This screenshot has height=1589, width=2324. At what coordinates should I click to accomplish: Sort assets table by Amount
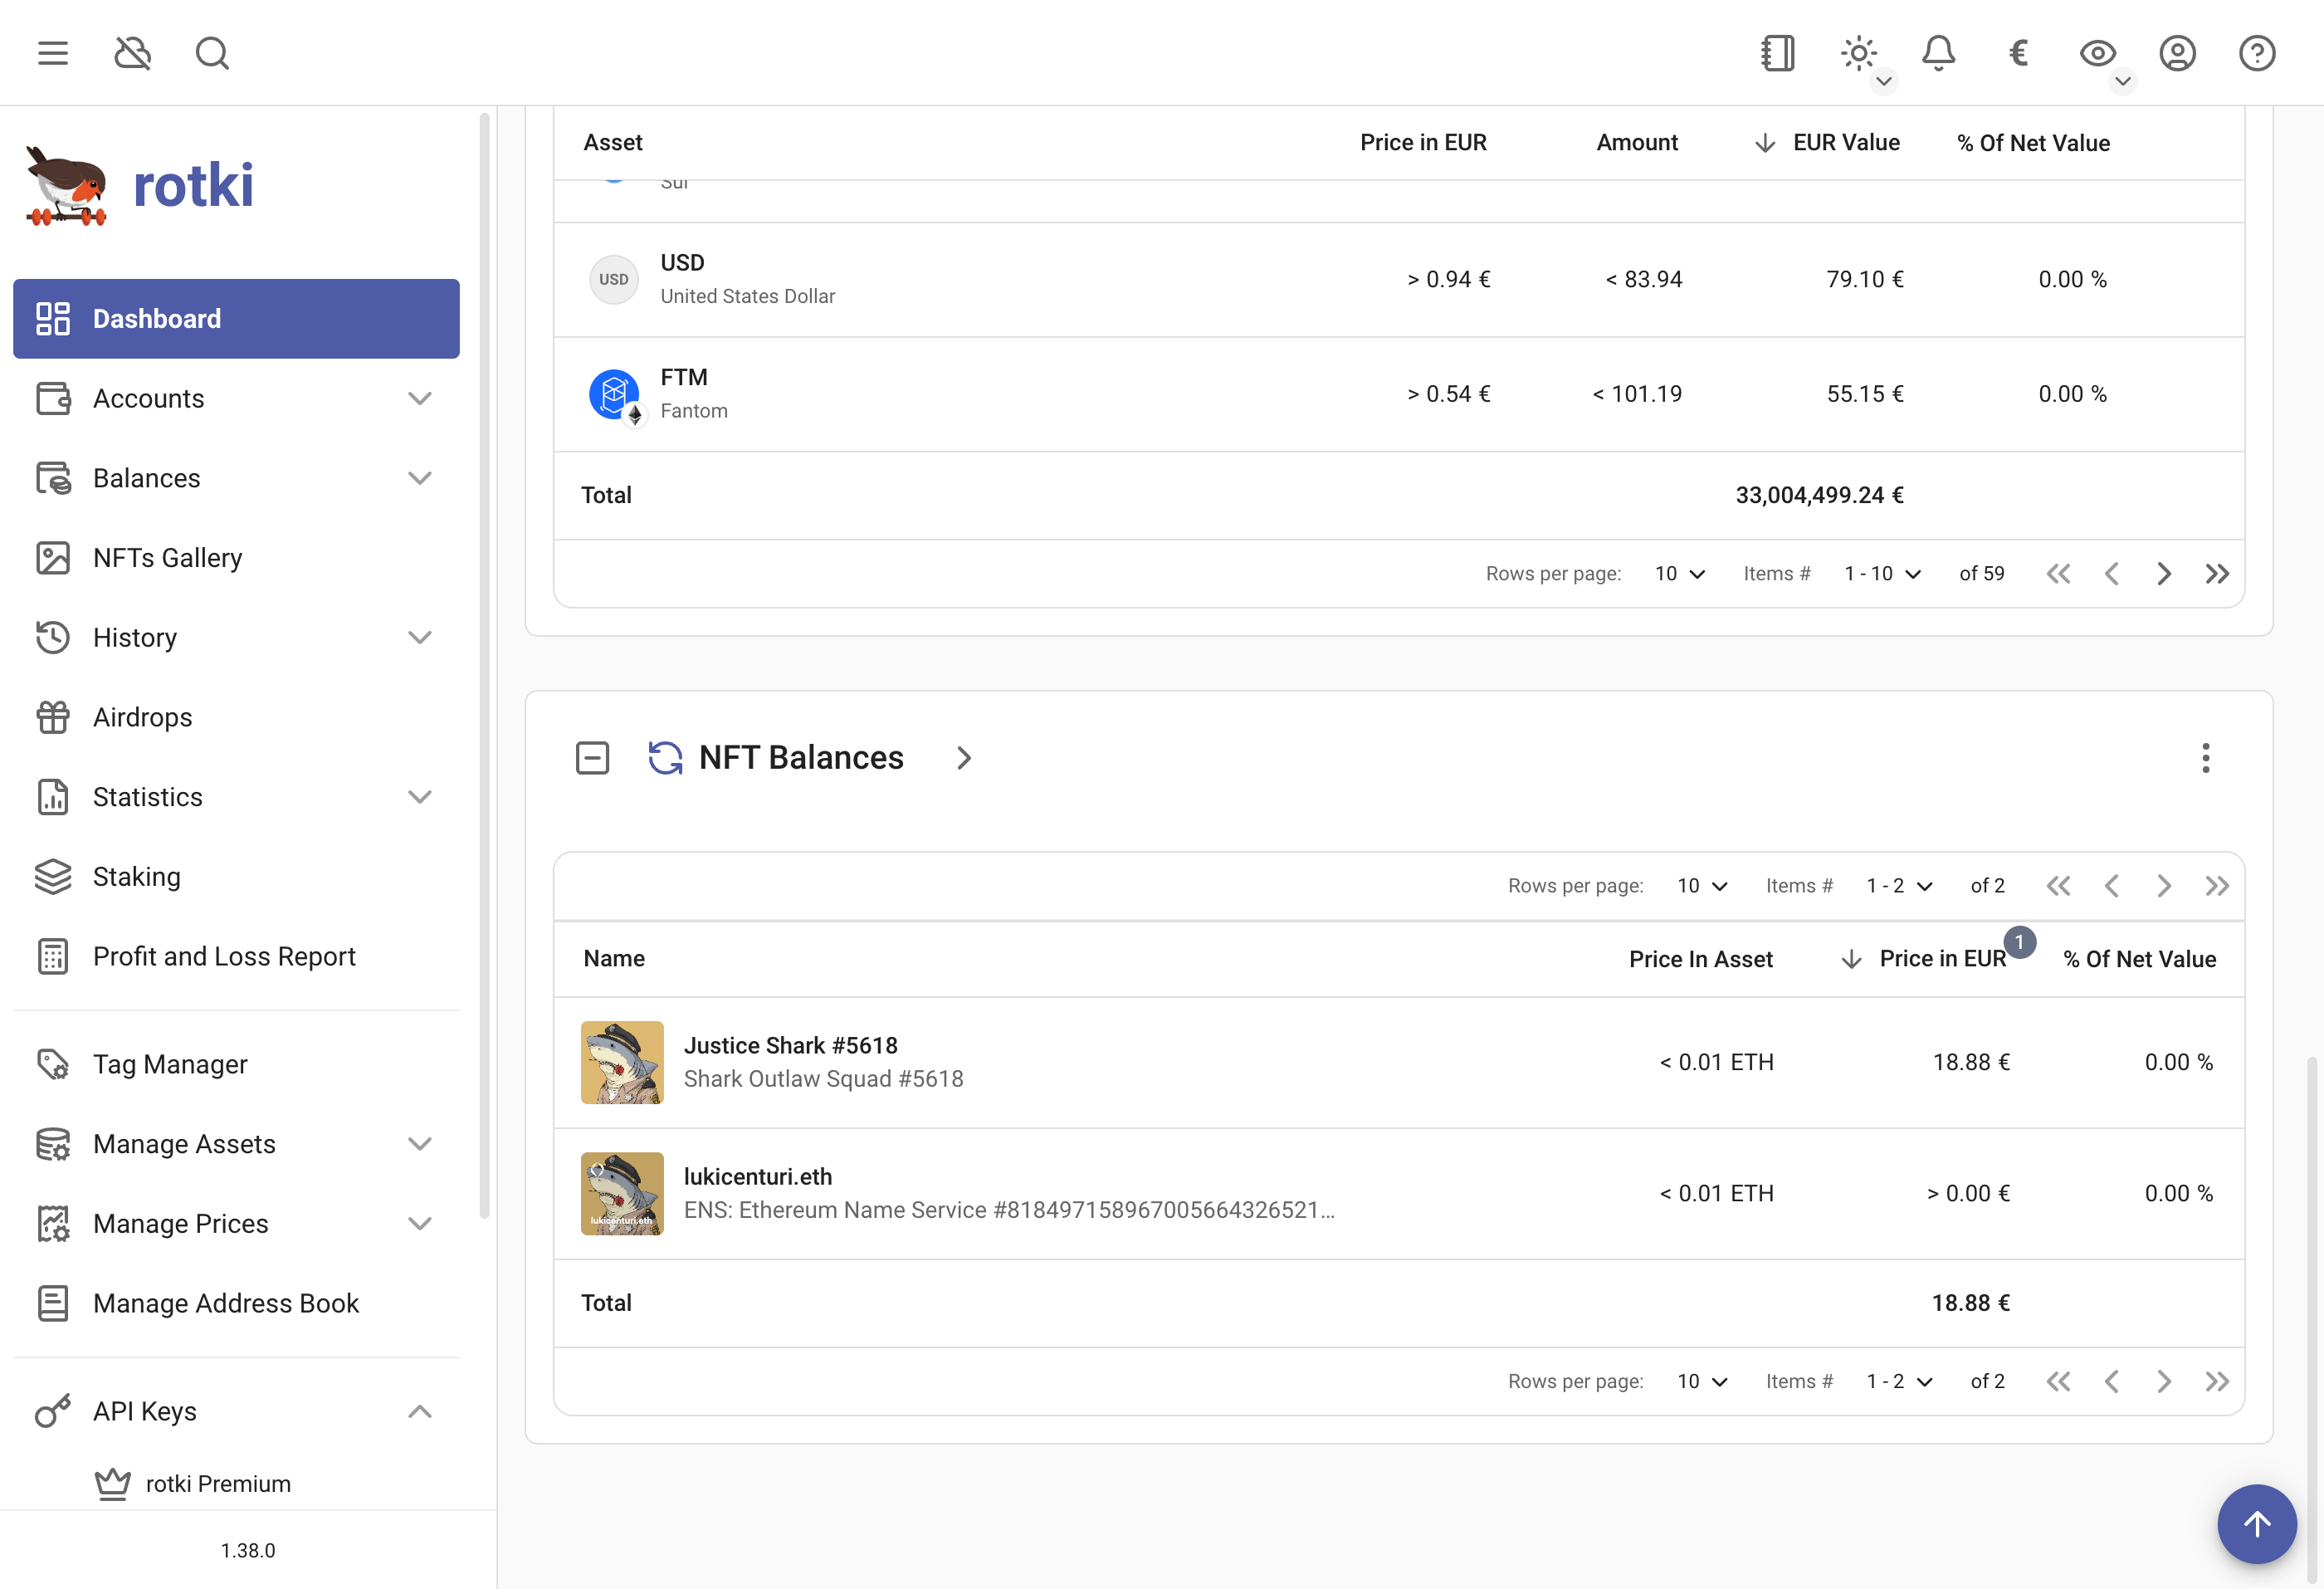point(1637,143)
